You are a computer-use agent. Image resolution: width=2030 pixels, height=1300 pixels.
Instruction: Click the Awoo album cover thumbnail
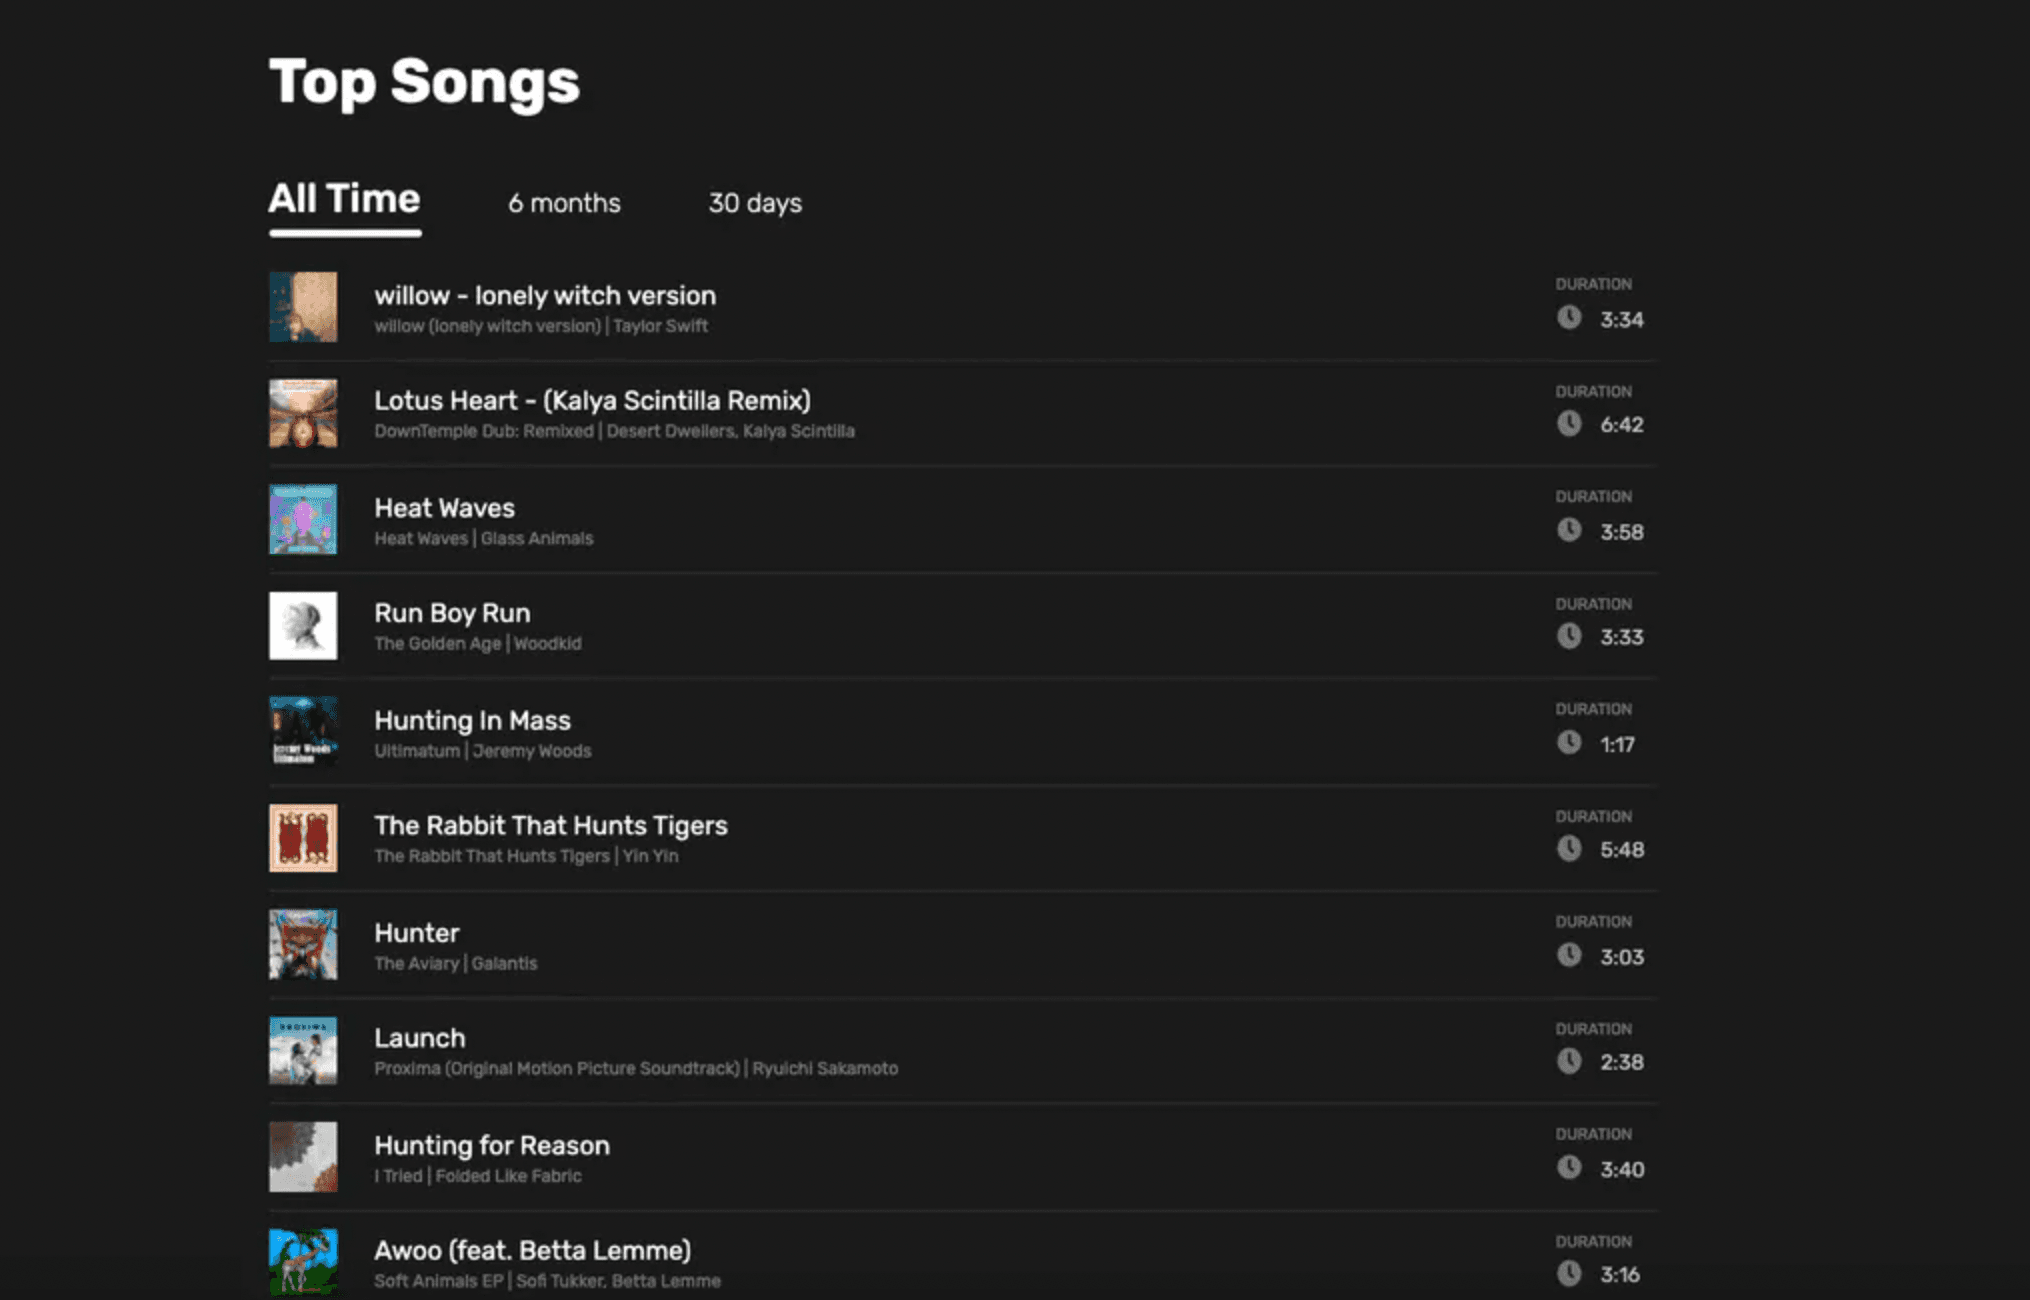303,1262
